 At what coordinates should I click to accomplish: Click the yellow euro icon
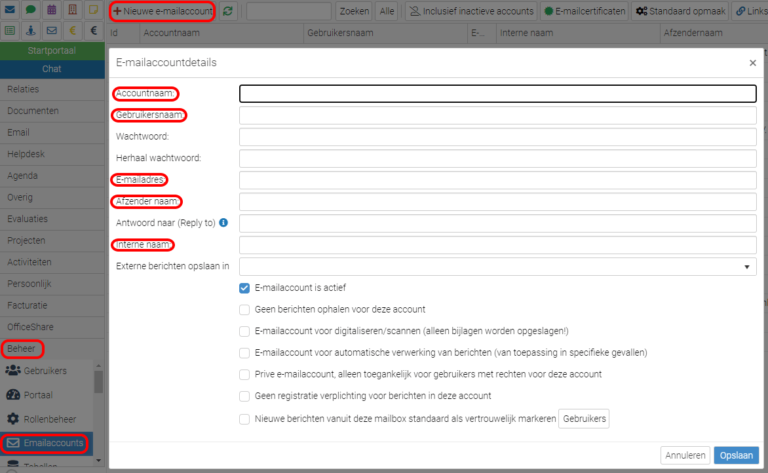tap(72, 31)
